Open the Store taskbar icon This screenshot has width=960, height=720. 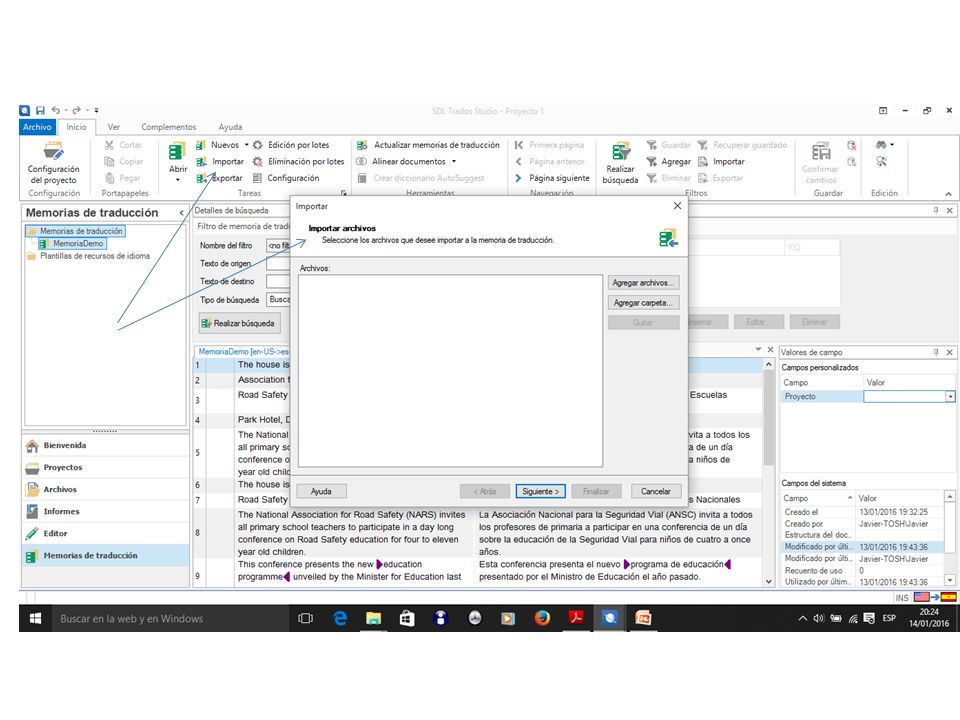click(407, 618)
